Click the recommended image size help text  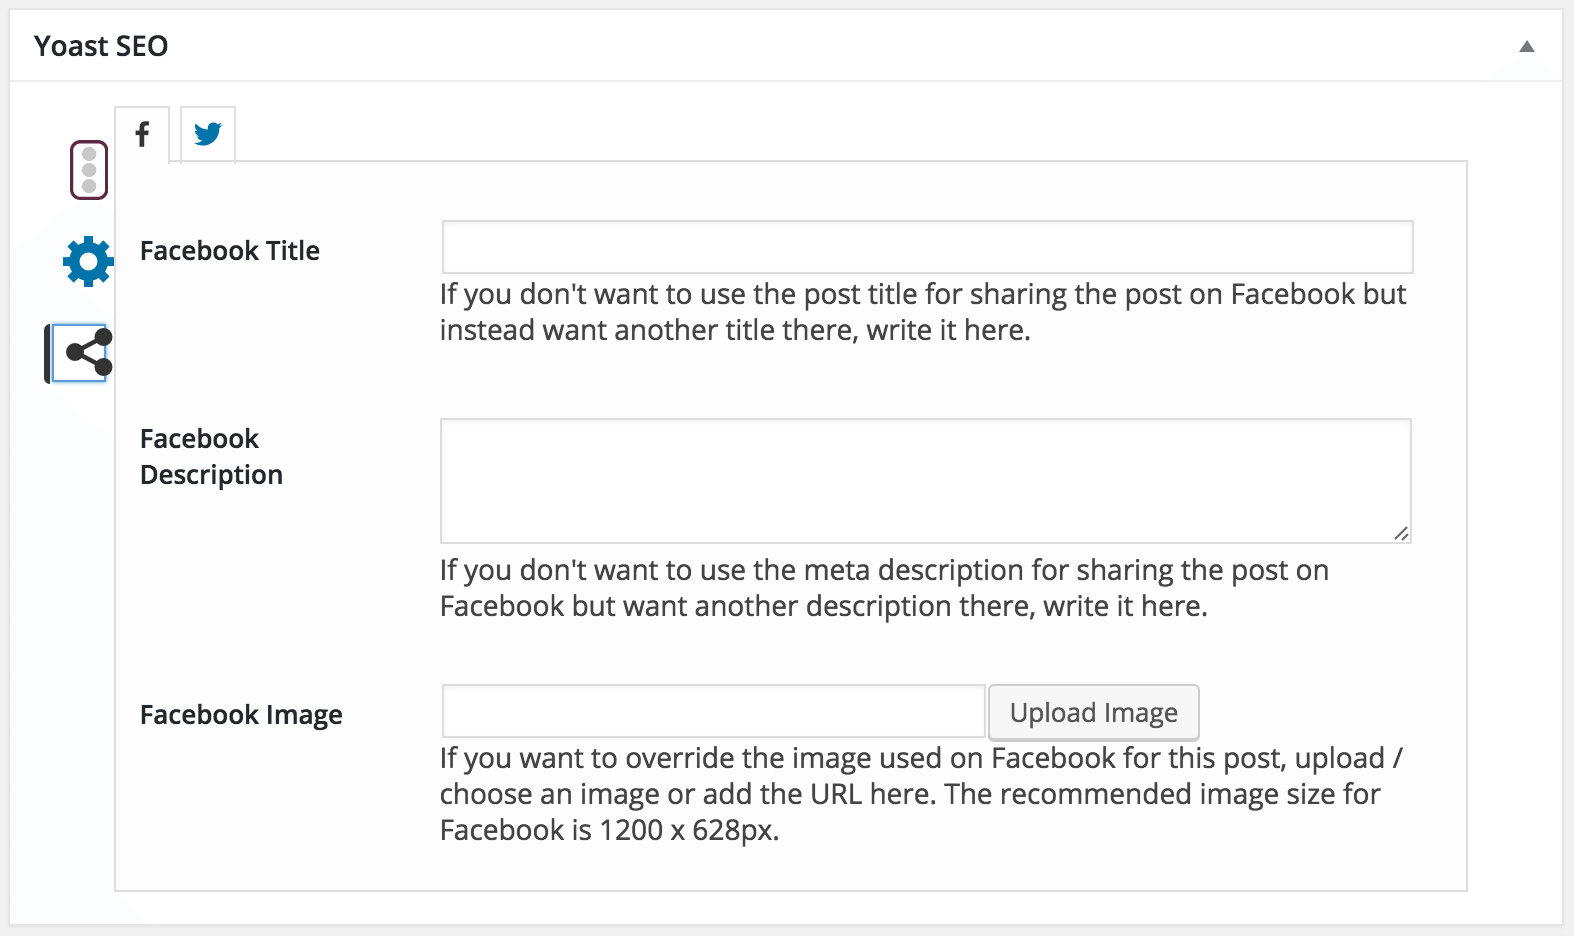tap(920, 794)
